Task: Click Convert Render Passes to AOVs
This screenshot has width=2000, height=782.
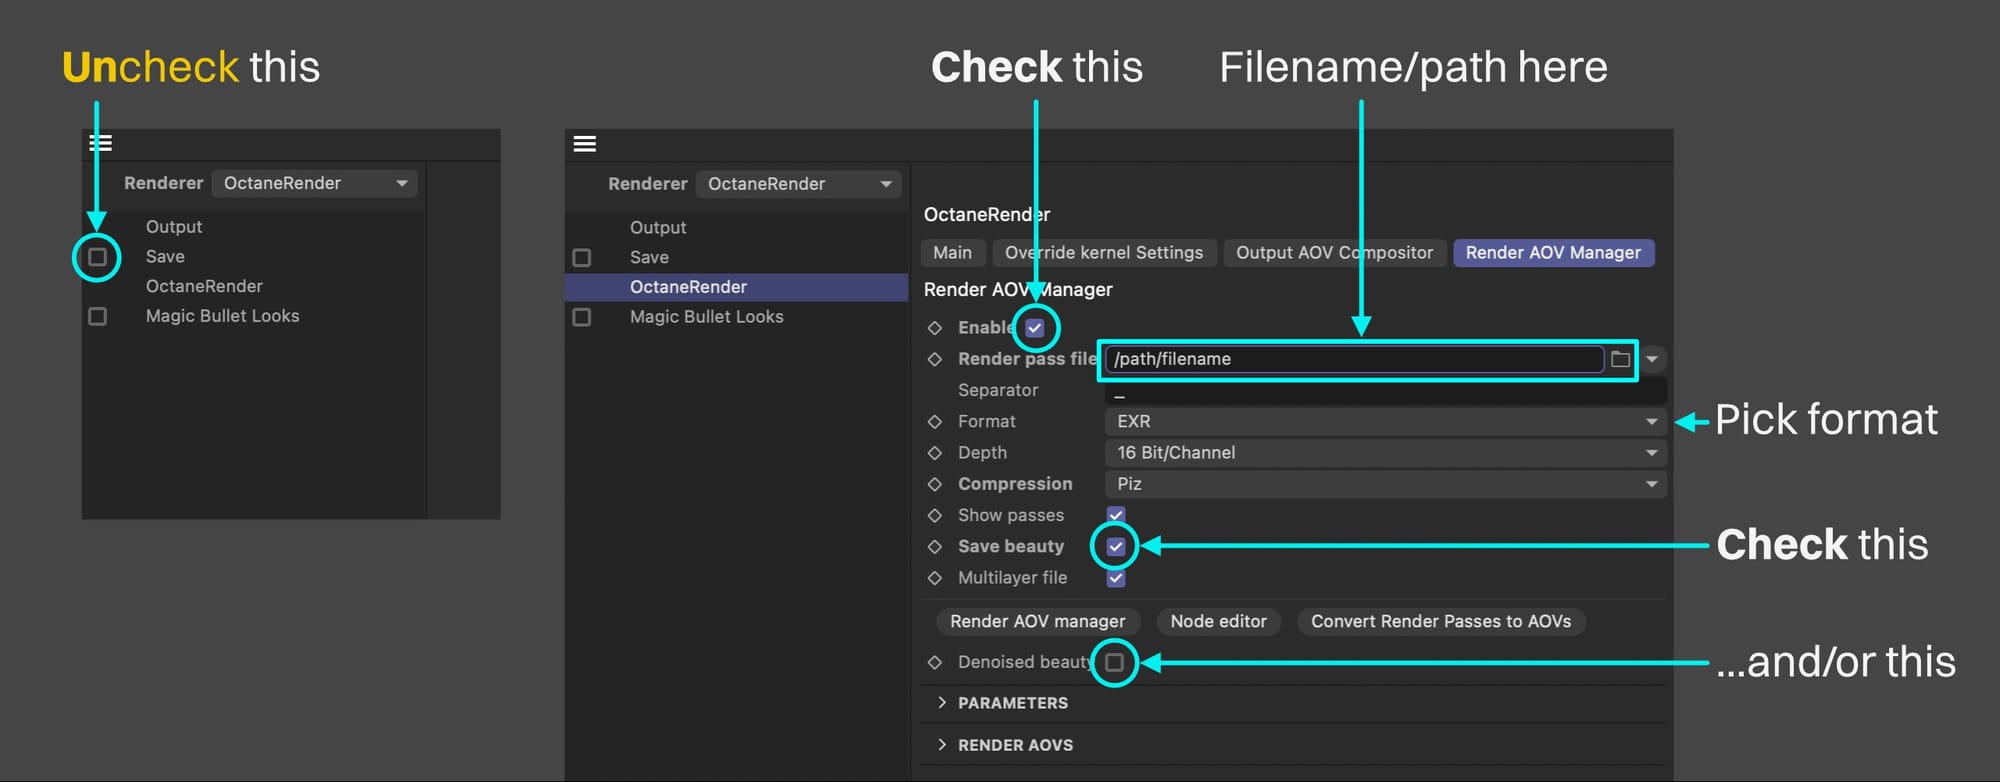Action: point(1441,621)
